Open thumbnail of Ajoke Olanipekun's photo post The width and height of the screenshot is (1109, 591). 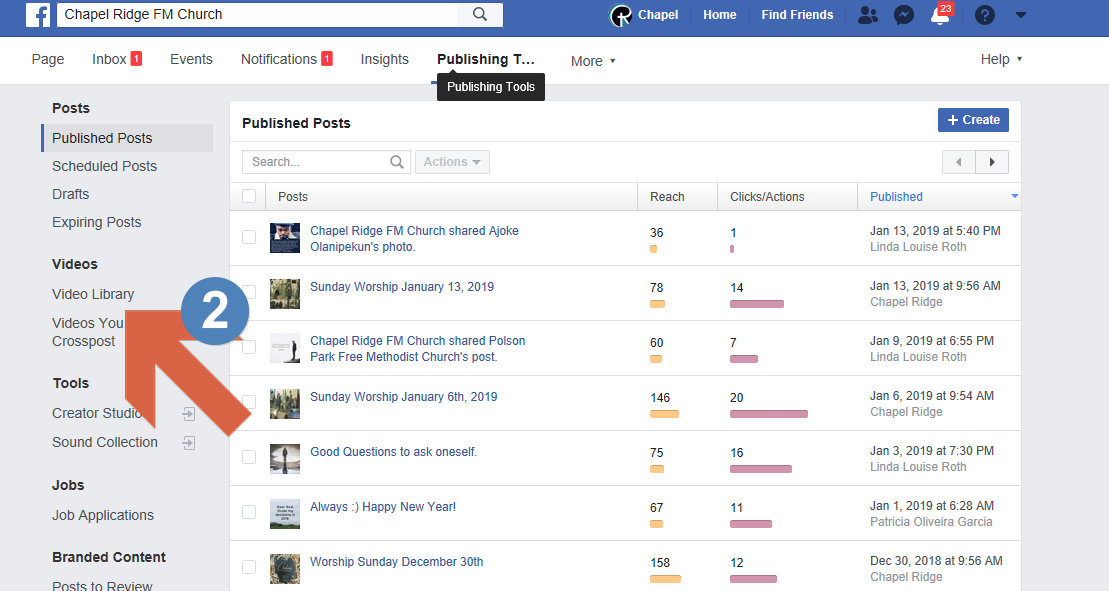point(285,238)
